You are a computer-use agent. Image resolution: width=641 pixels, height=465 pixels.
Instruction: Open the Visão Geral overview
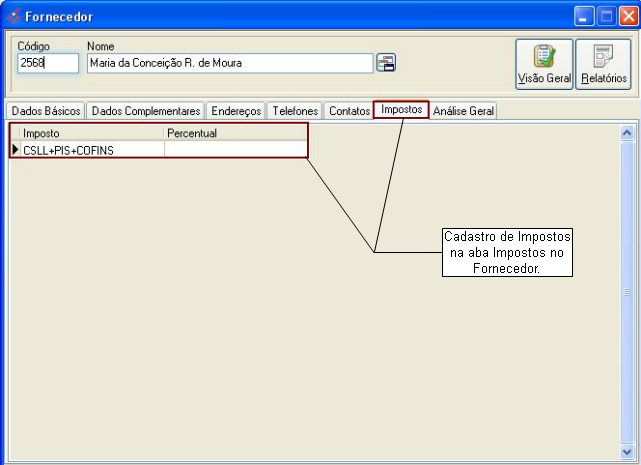544,63
